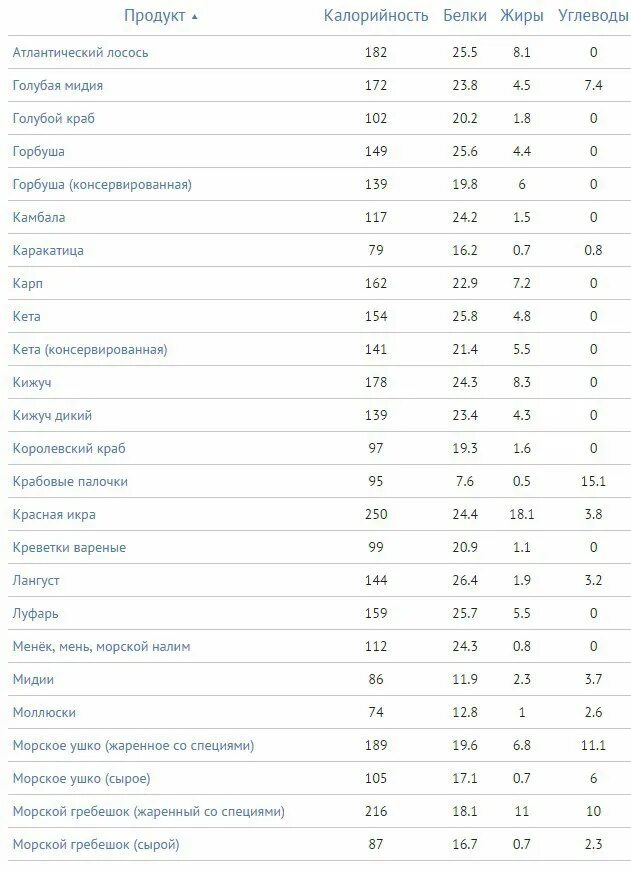Image resolution: width=631 pixels, height=872 pixels.
Task: Click the Продукт column header
Action: point(155,16)
